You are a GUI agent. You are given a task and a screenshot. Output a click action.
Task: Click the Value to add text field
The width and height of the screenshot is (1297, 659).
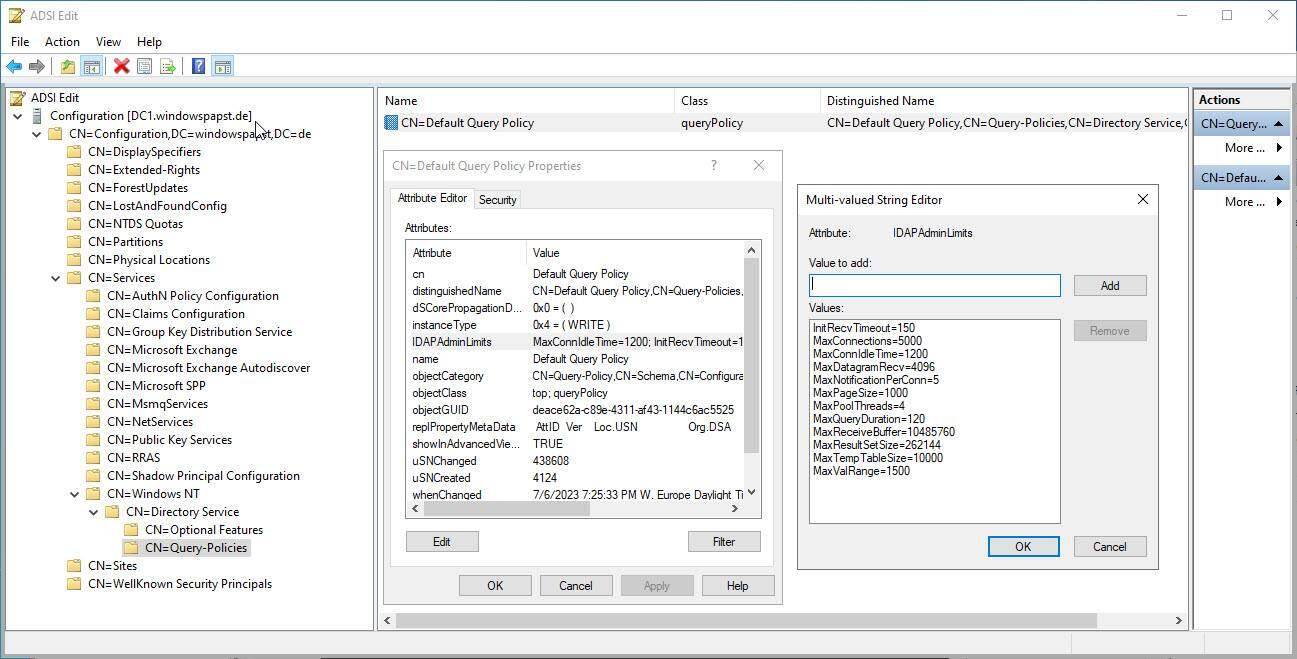click(x=934, y=286)
